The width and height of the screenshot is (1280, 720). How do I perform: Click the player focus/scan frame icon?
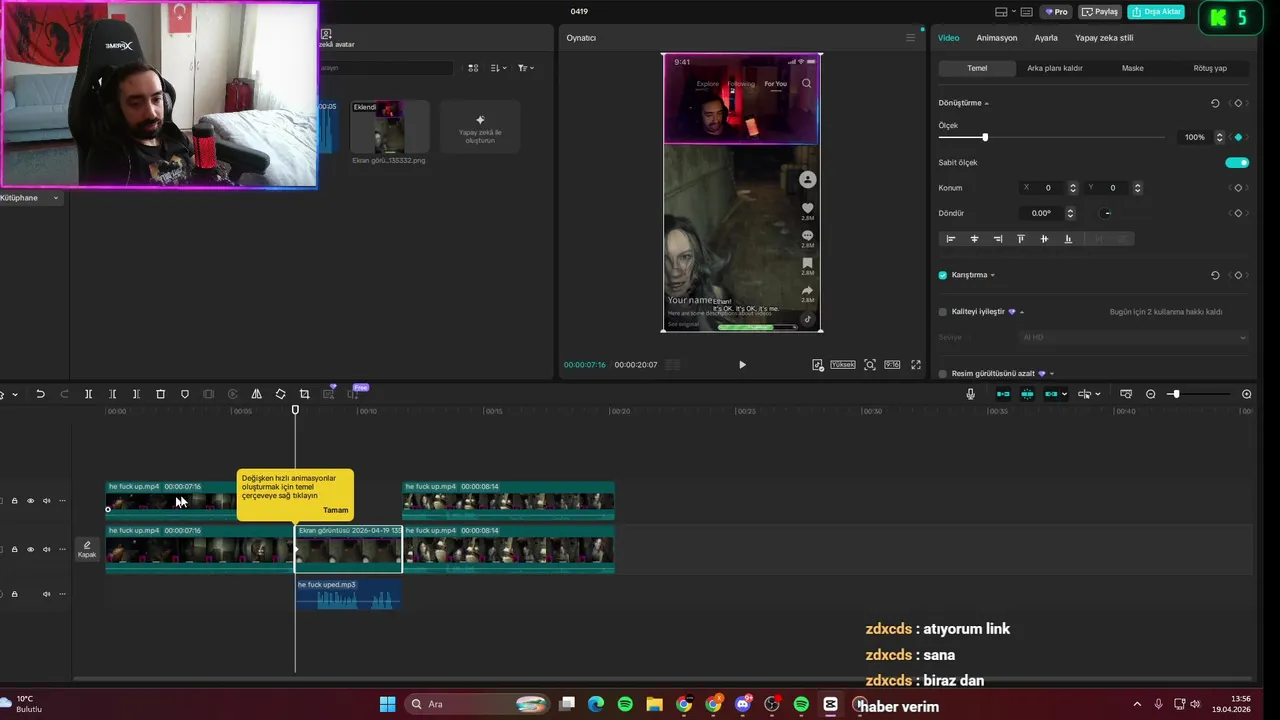coord(870,365)
